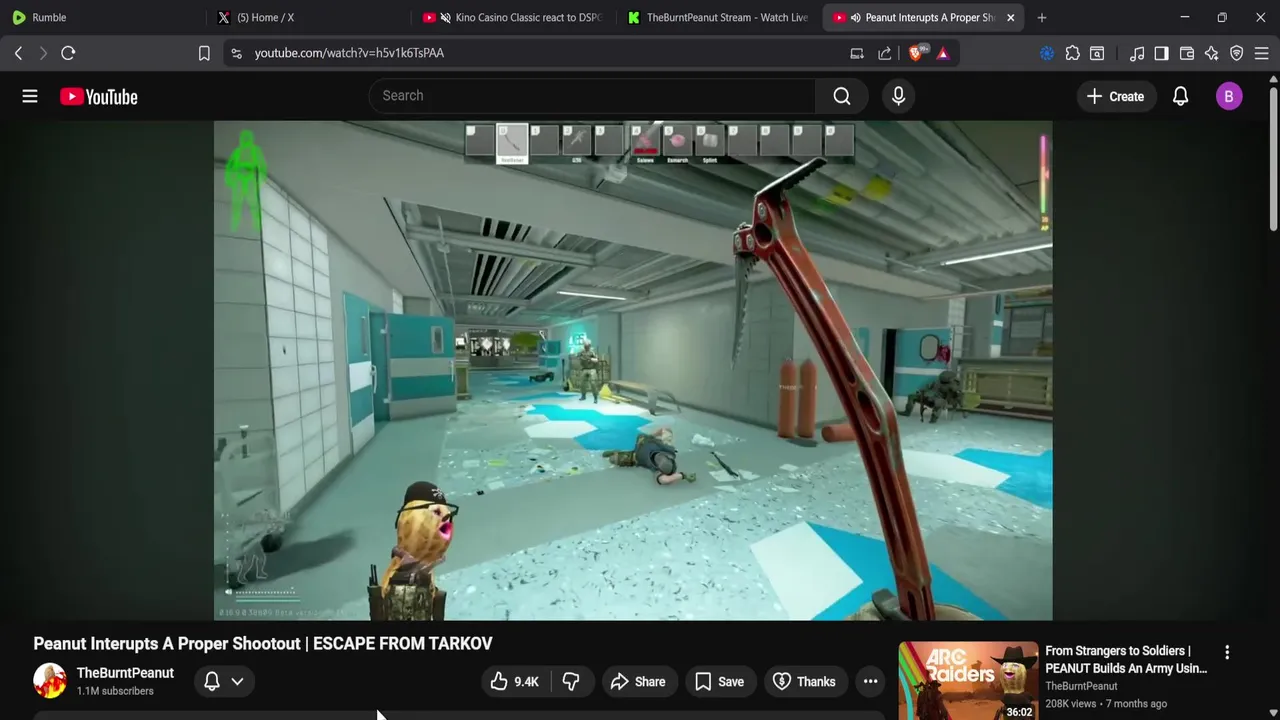Screen dimensions: 1280x720
Task: Save video to playlist
Action: [720, 682]
